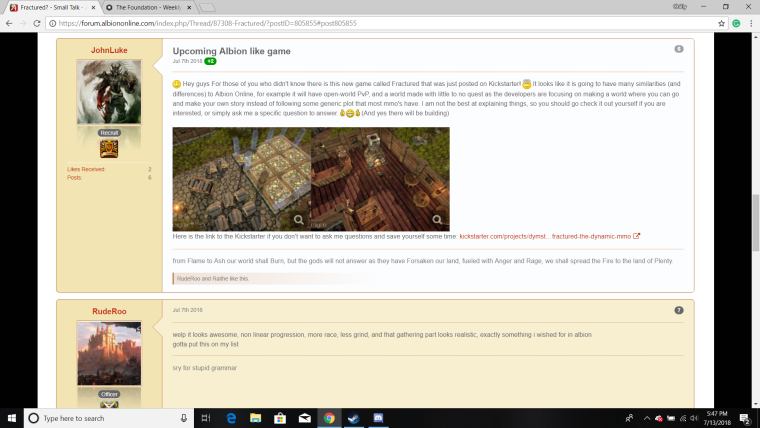Open the volume control in system tray

click(694, 418)
